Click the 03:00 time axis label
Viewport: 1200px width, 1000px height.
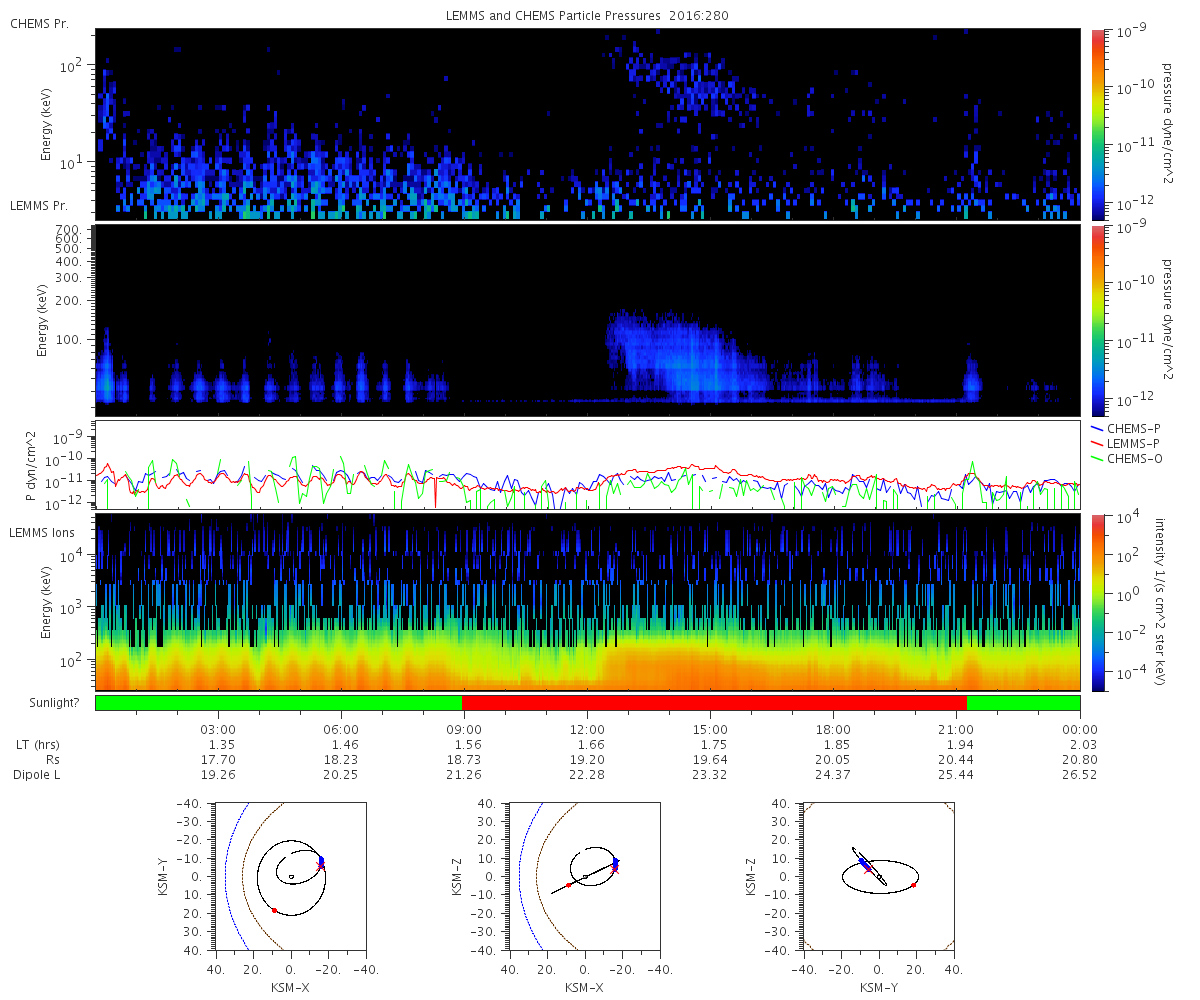(218, 729)
